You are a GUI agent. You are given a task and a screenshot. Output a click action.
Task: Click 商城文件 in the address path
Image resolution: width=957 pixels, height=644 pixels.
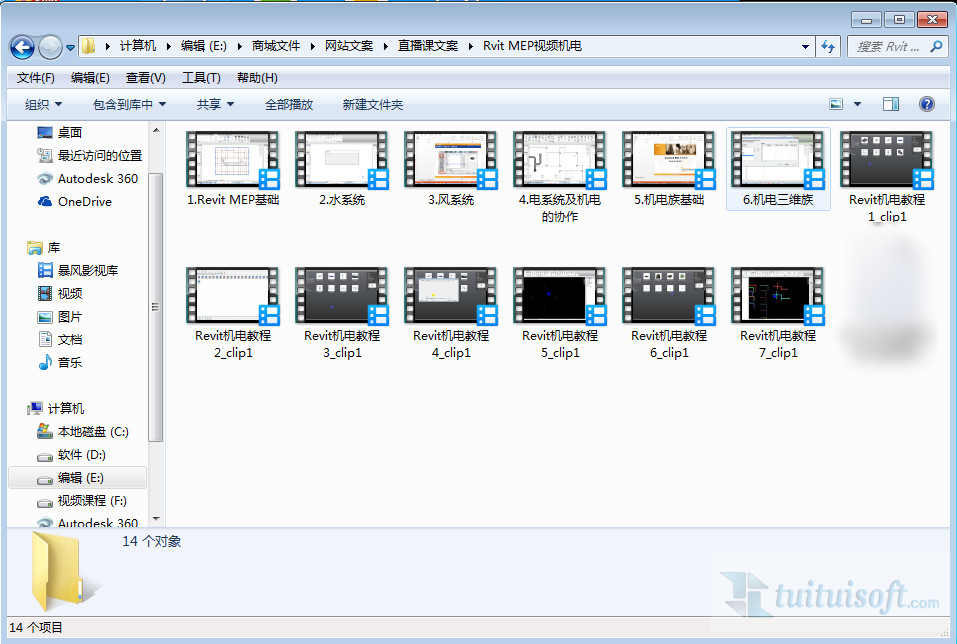pyautogui.click(x=275, y=46)
